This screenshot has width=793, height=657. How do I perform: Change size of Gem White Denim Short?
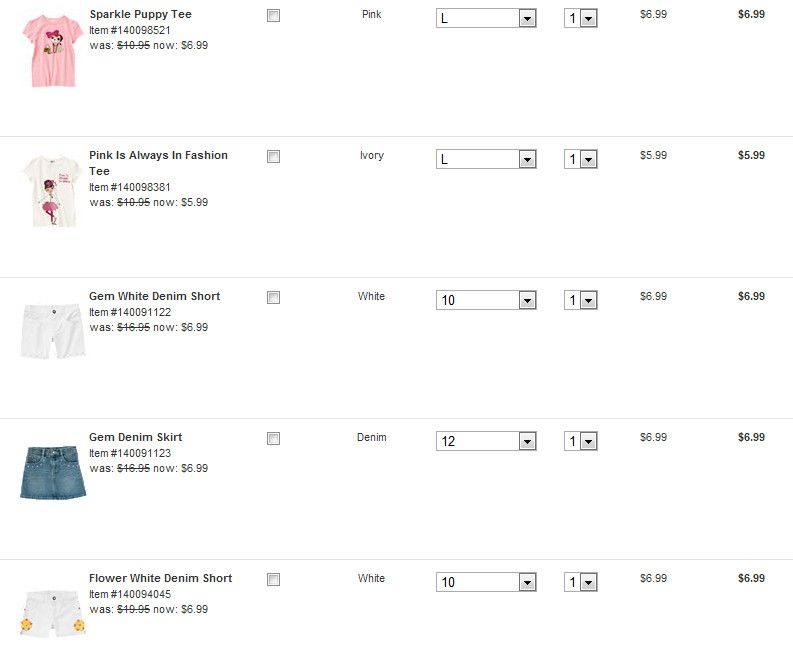click(x=486, y=301)
